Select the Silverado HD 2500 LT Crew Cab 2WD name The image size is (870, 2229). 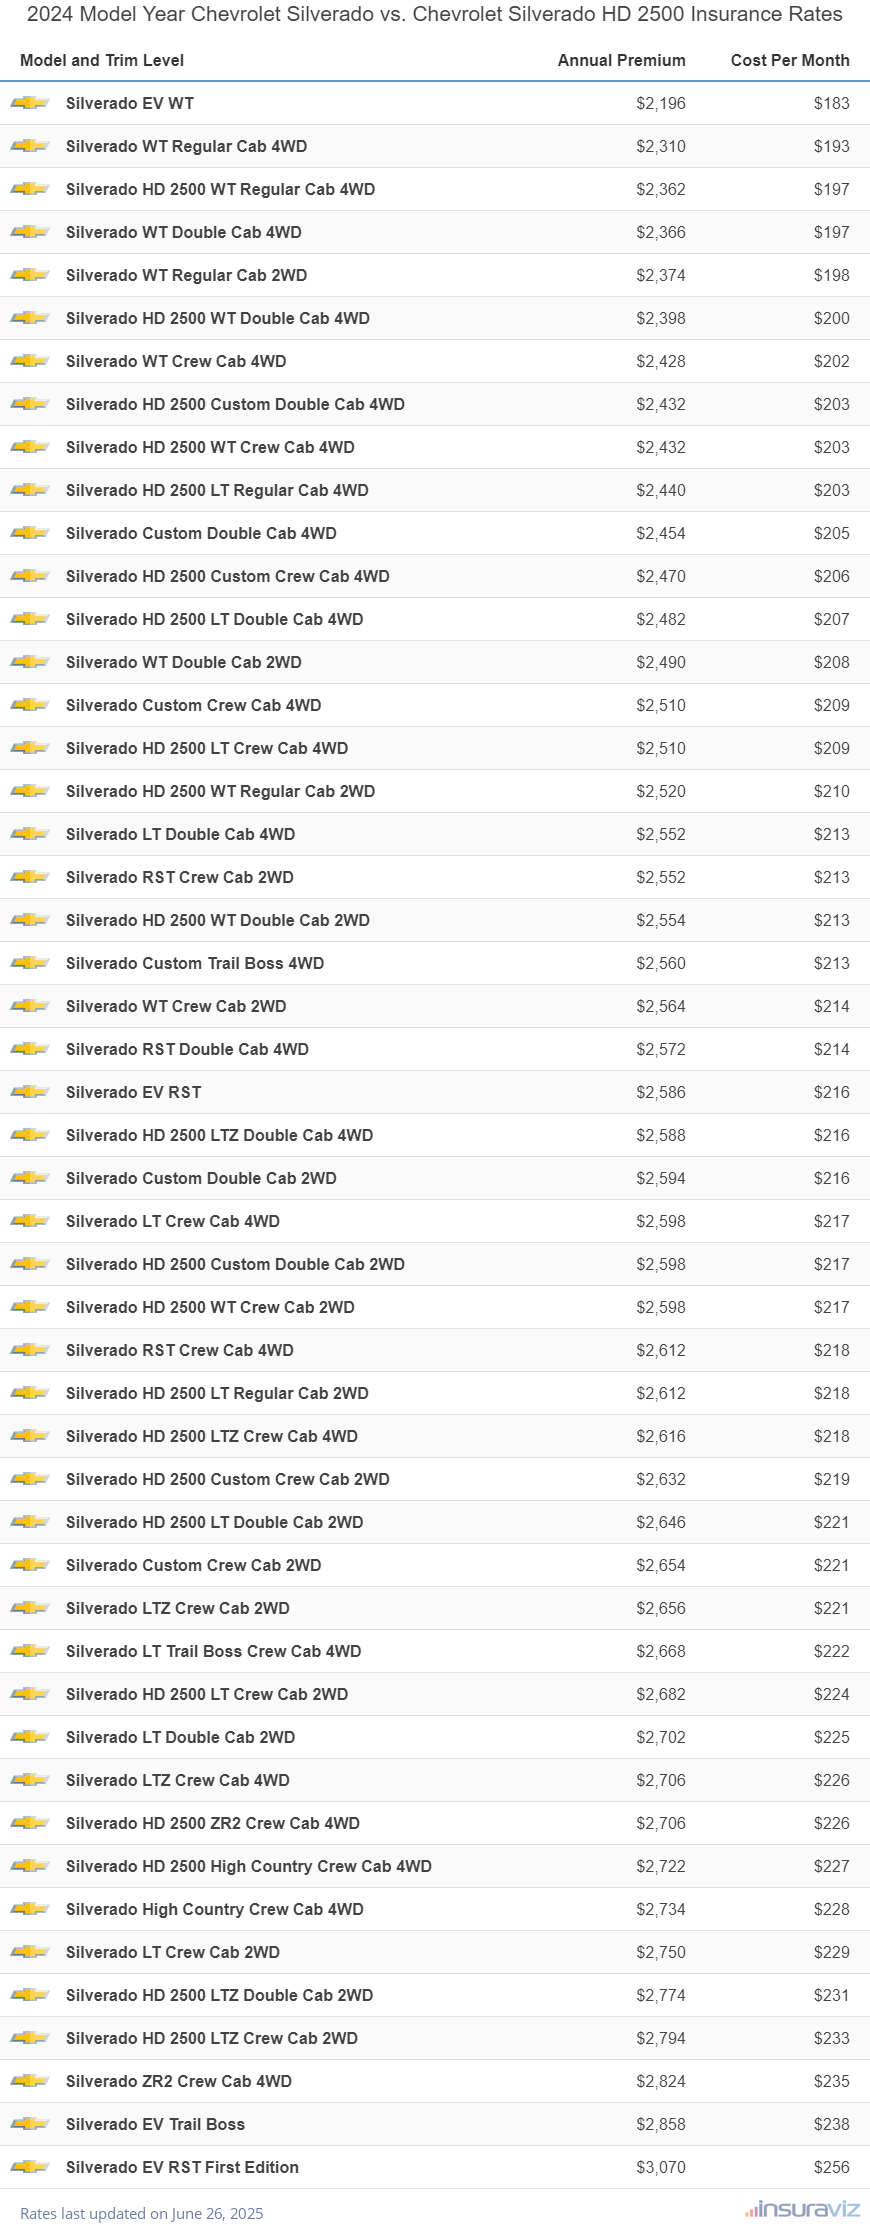click(x=207, y=1694)
